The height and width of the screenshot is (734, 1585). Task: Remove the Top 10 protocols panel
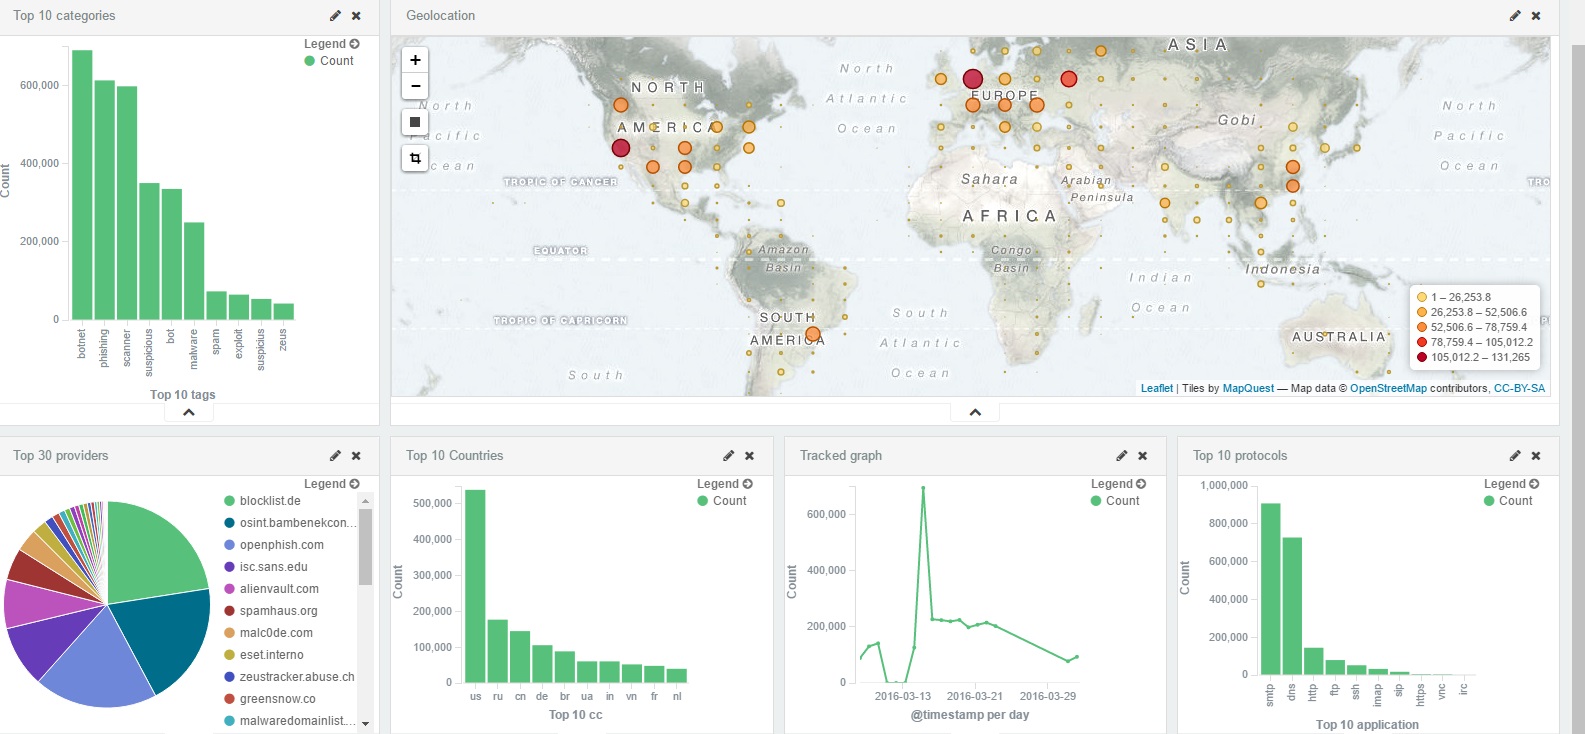coord(1536,456)
